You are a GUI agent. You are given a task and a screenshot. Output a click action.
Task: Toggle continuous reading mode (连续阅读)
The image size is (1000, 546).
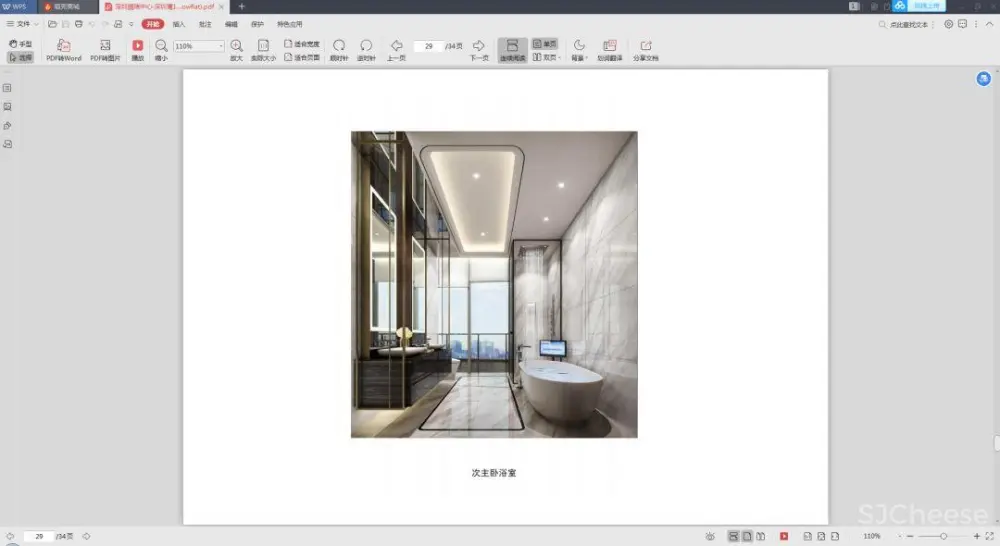pos(512,50)
